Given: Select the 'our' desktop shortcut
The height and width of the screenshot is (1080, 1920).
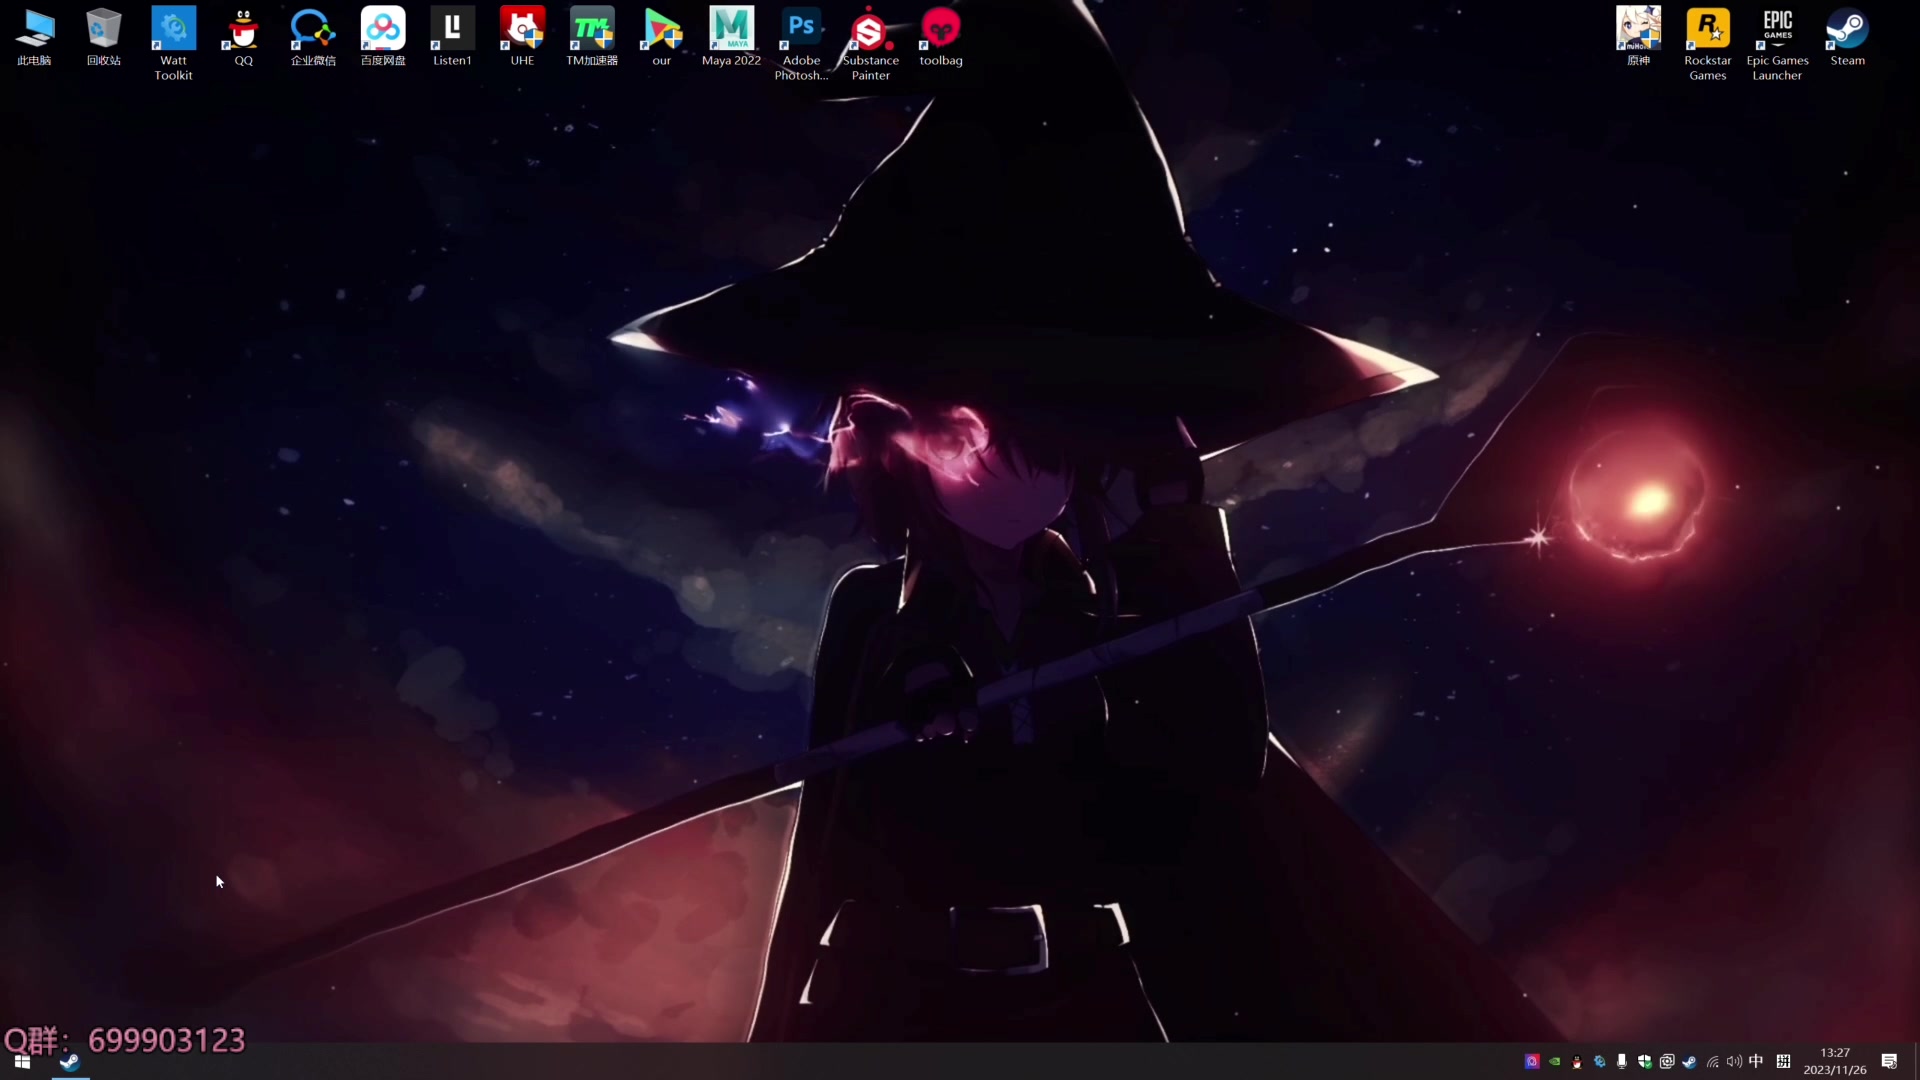Looking at the screenshot, I should 662,37.
